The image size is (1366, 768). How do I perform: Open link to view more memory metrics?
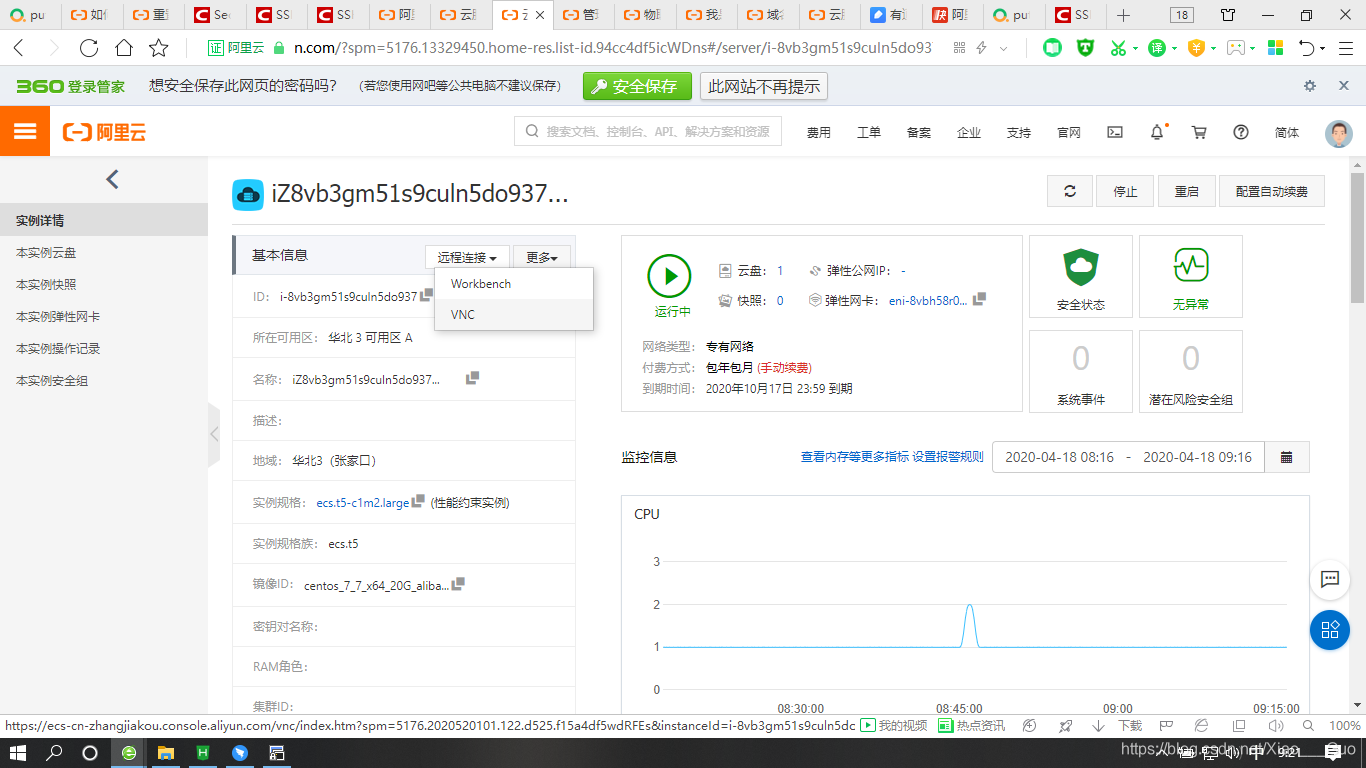tap(855, 457)
